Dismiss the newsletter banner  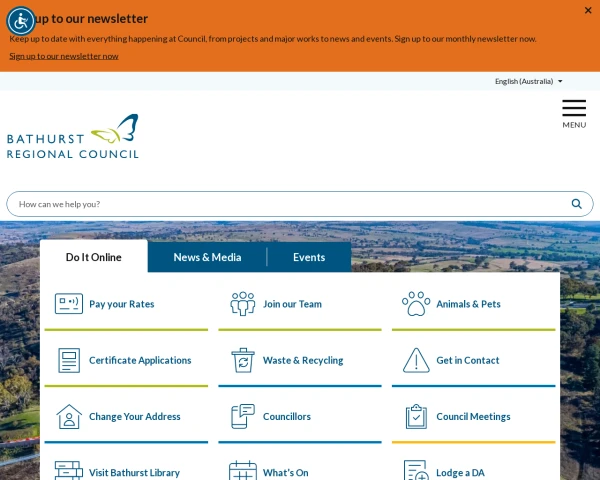point(588,10)
